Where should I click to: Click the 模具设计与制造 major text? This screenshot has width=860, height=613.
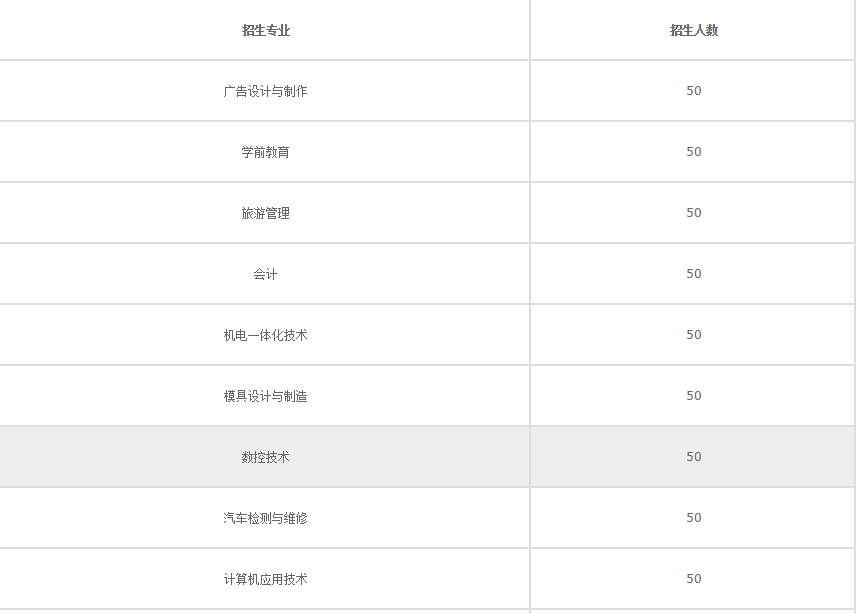click(265, 396)
